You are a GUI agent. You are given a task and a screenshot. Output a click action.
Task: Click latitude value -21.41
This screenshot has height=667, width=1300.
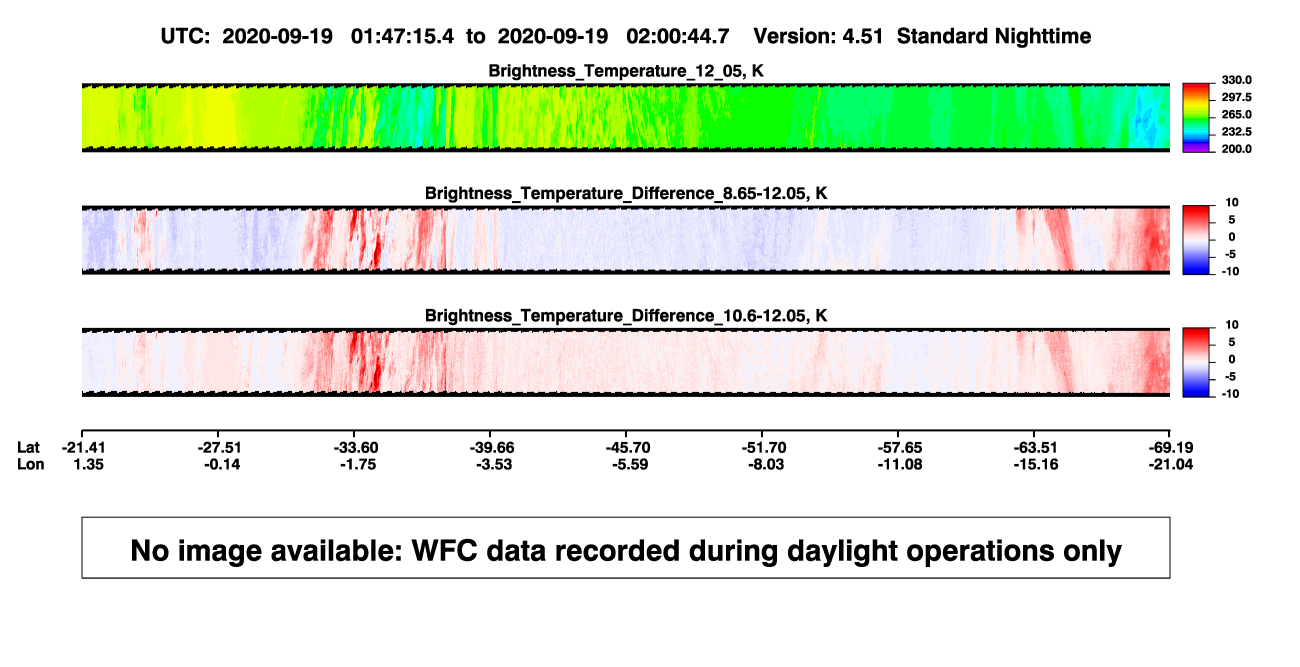pyautogui.click(x=82, y=447)
